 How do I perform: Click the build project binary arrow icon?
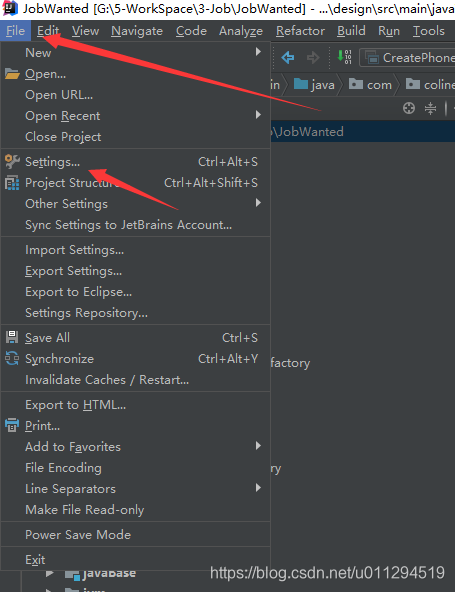(344, 57)
